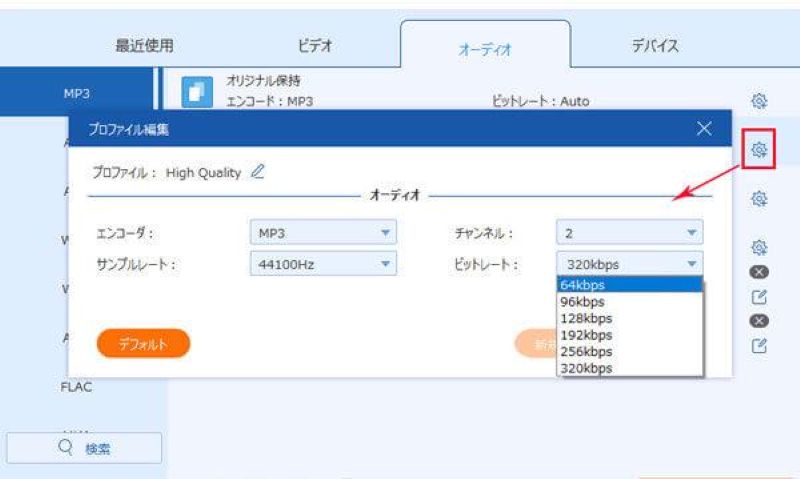Click the エンコード：MP3 text
The image size is (800, 479).
point(269,101)
